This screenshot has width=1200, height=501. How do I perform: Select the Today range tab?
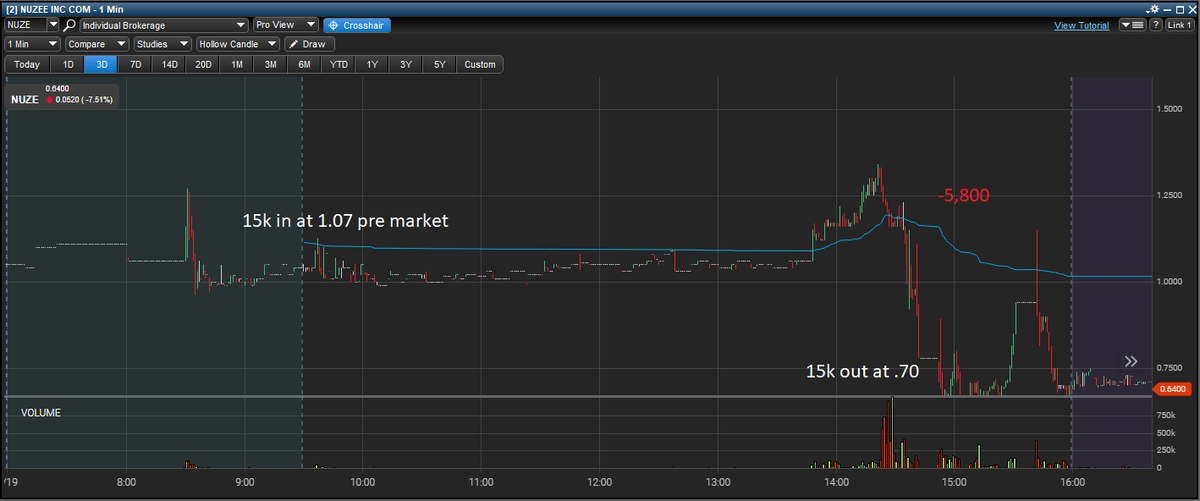coord(27,64)
